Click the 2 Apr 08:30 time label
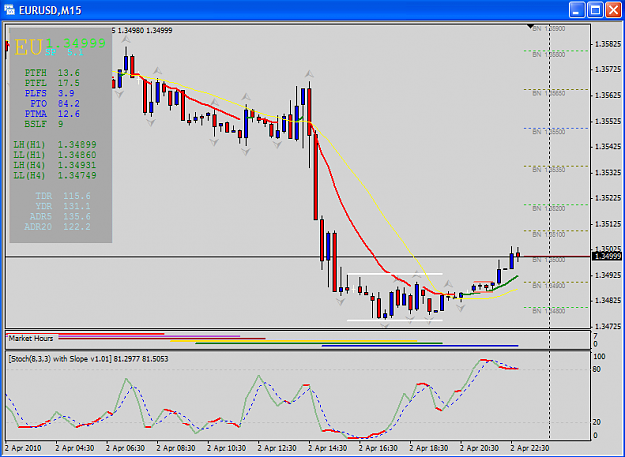The height and width of the screenshot is (457, 625). (x=176, y=448)
